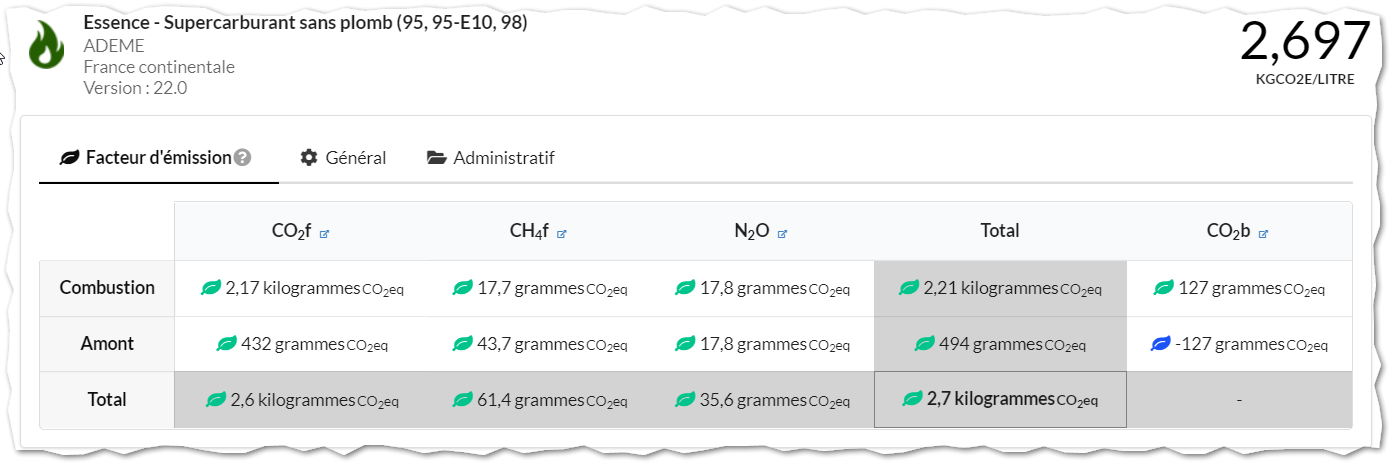
Task: Click the Total column header
Action: click(x=1000, y=231)
